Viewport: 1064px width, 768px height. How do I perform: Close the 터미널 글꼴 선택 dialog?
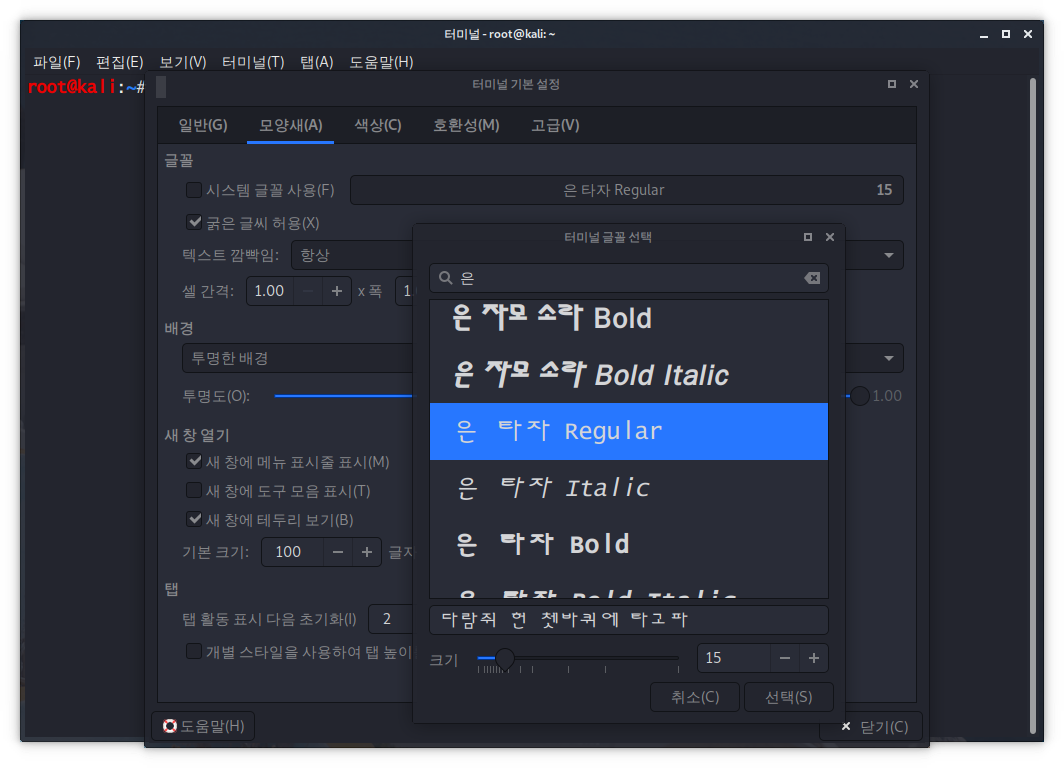829,237
